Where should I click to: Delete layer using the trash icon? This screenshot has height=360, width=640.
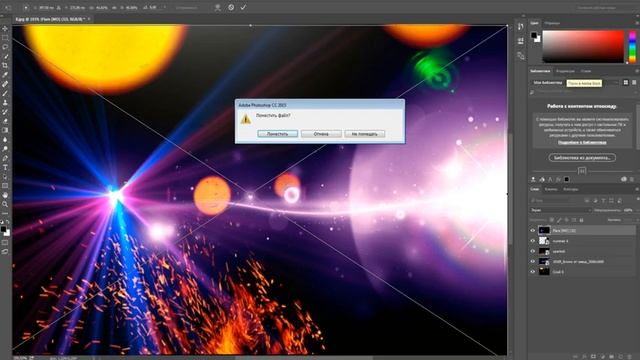pyautogui.click(x=630, y=356)
